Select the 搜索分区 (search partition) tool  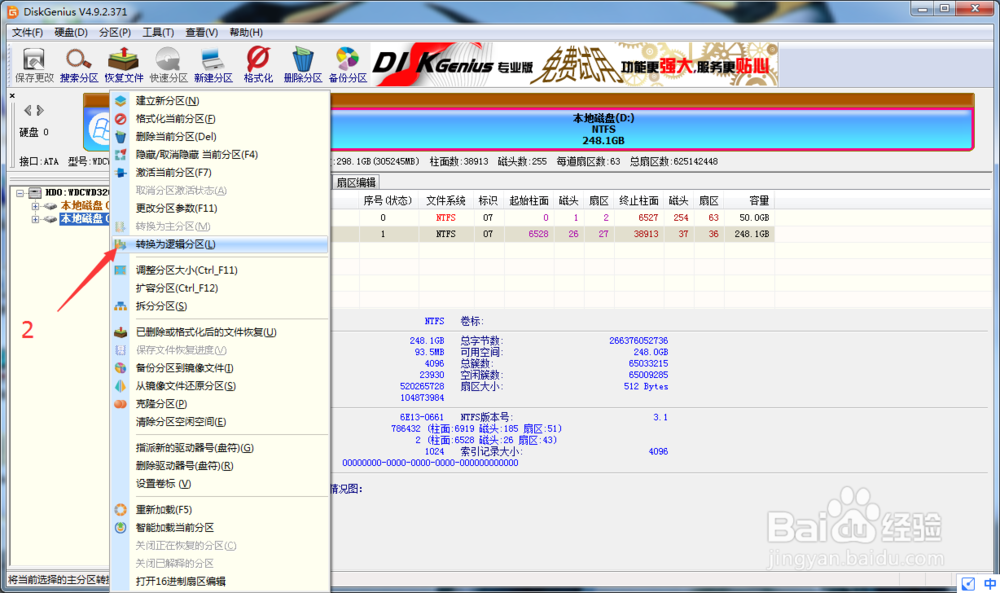coord(77,62)
